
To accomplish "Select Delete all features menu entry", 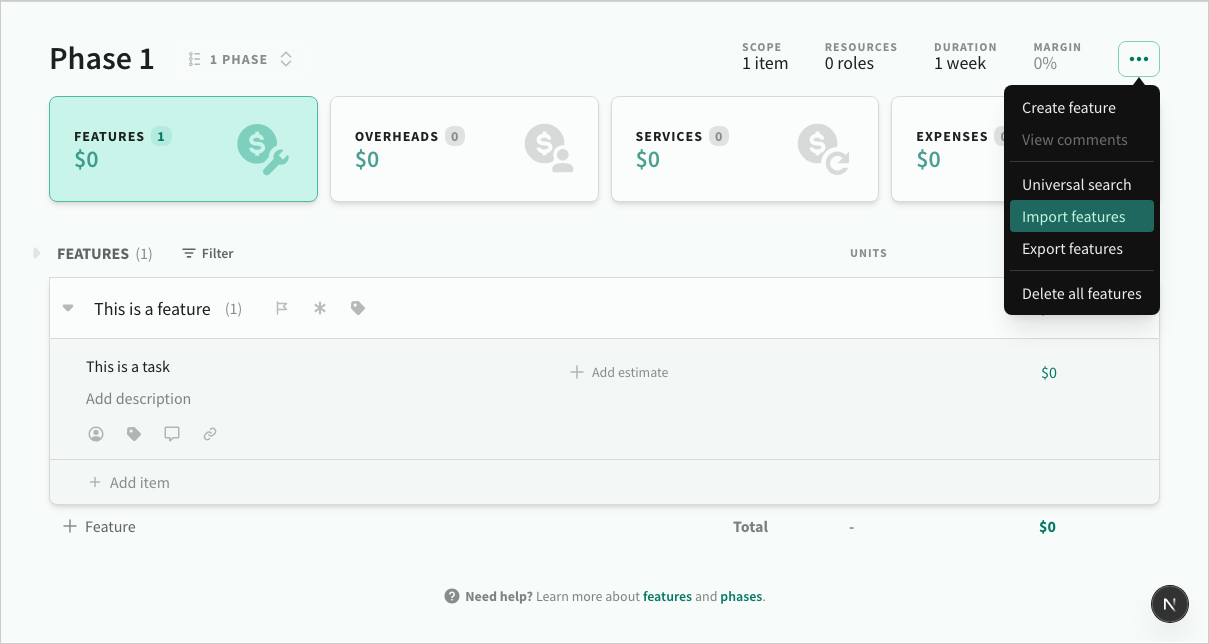I will tap(1081, 294).
